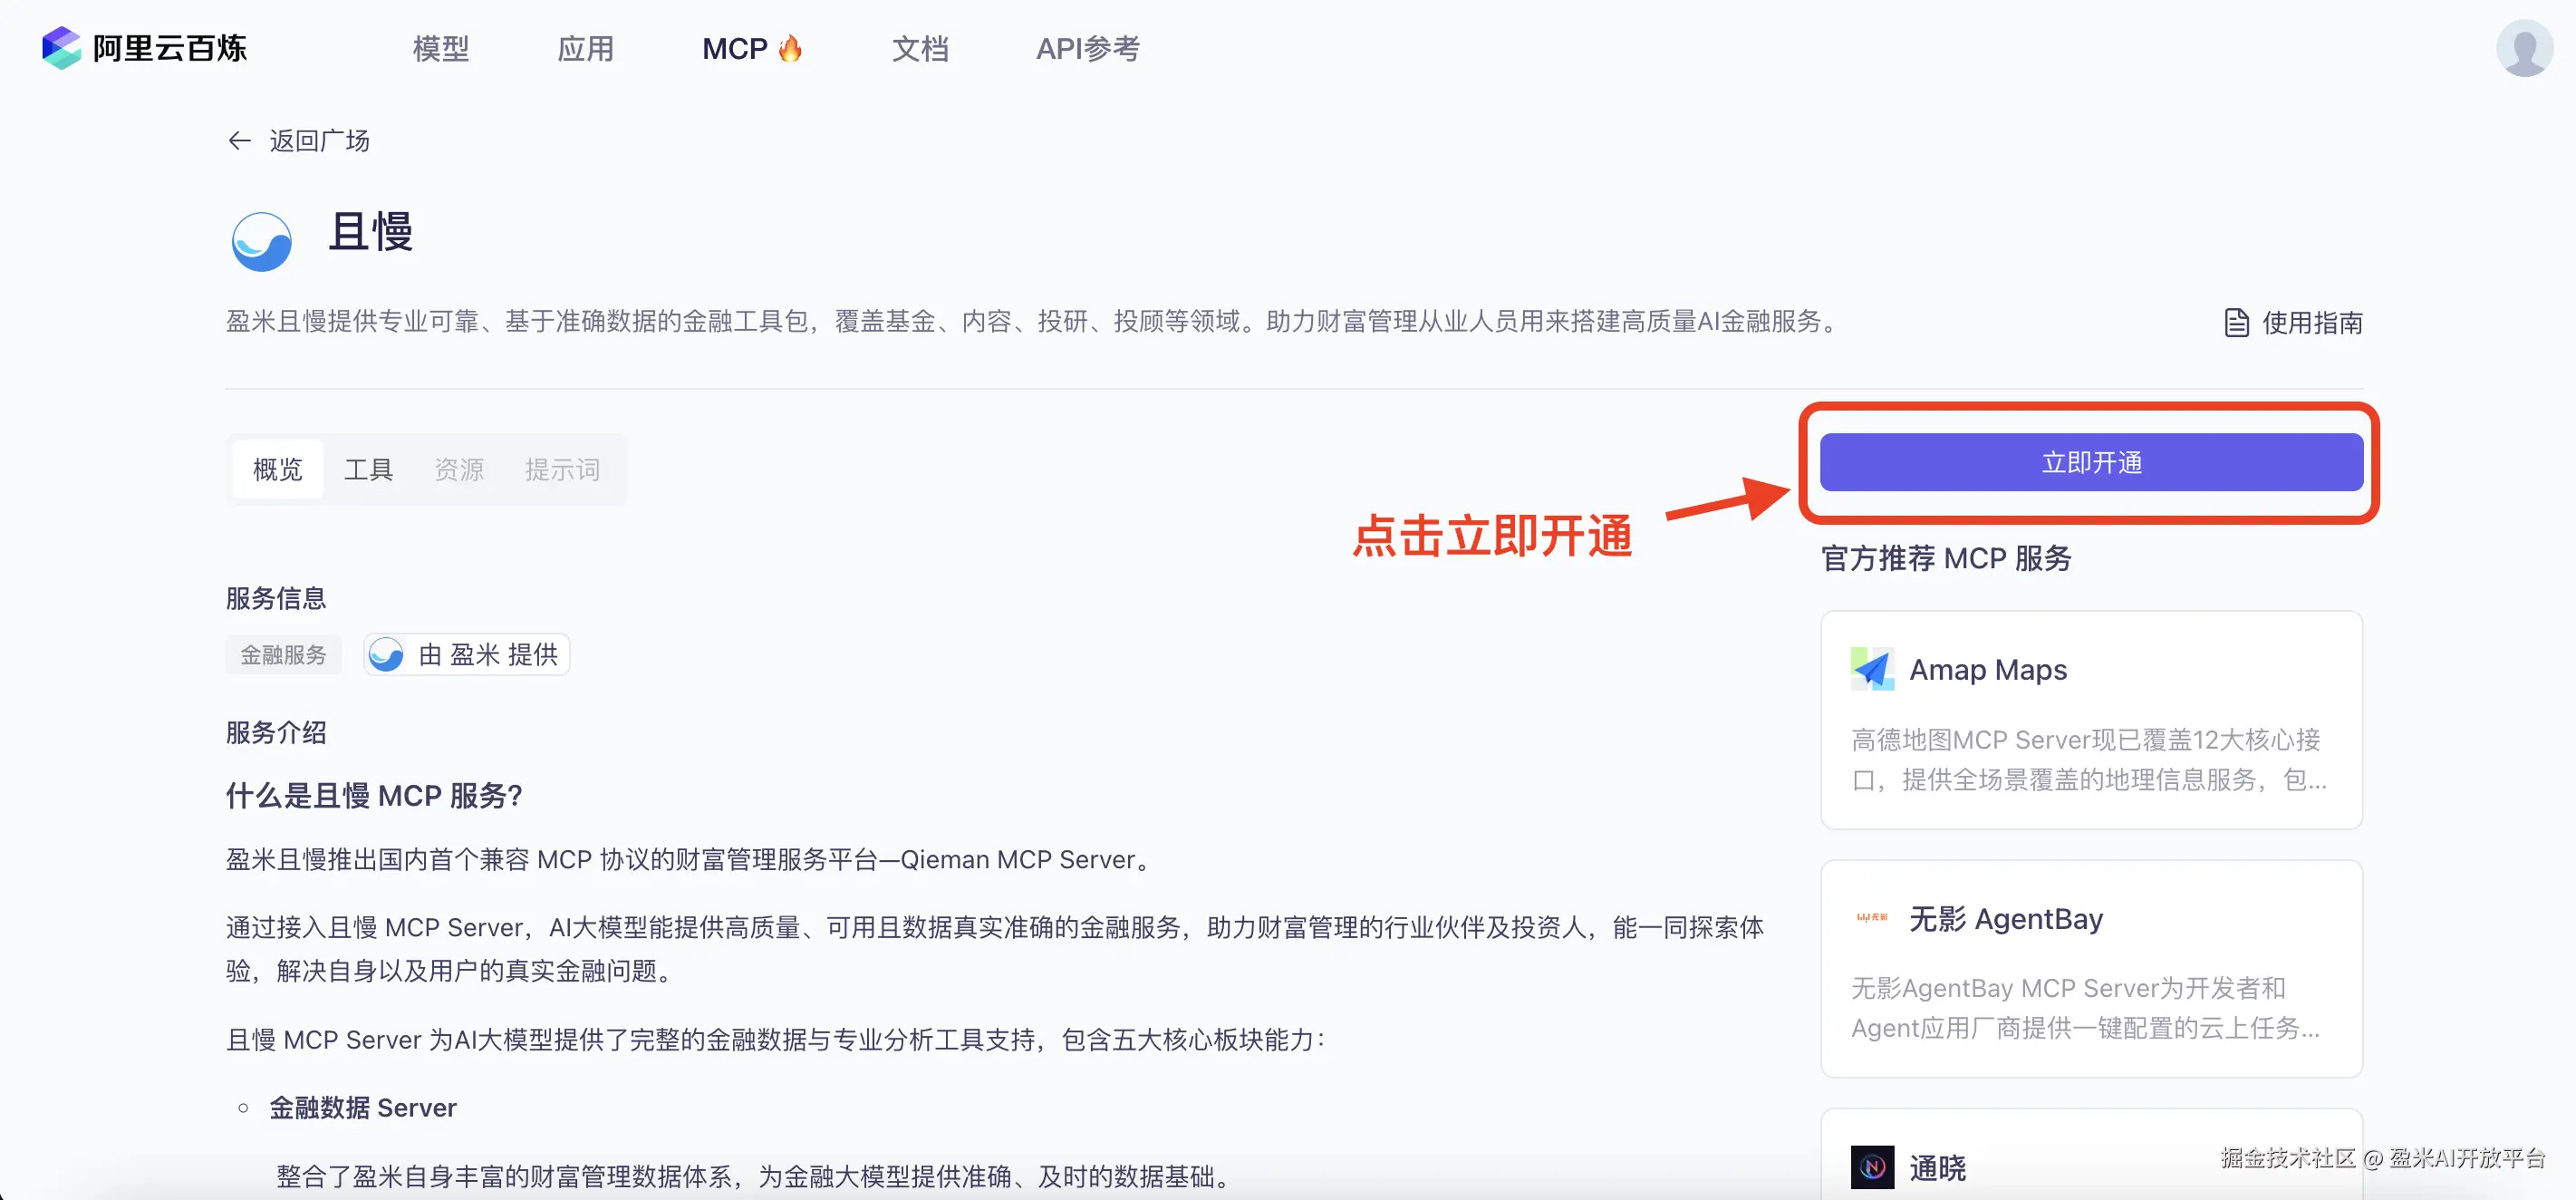Click the 金融服务 category tag
Screen dimensions: 2576x1200
point(283,655)
